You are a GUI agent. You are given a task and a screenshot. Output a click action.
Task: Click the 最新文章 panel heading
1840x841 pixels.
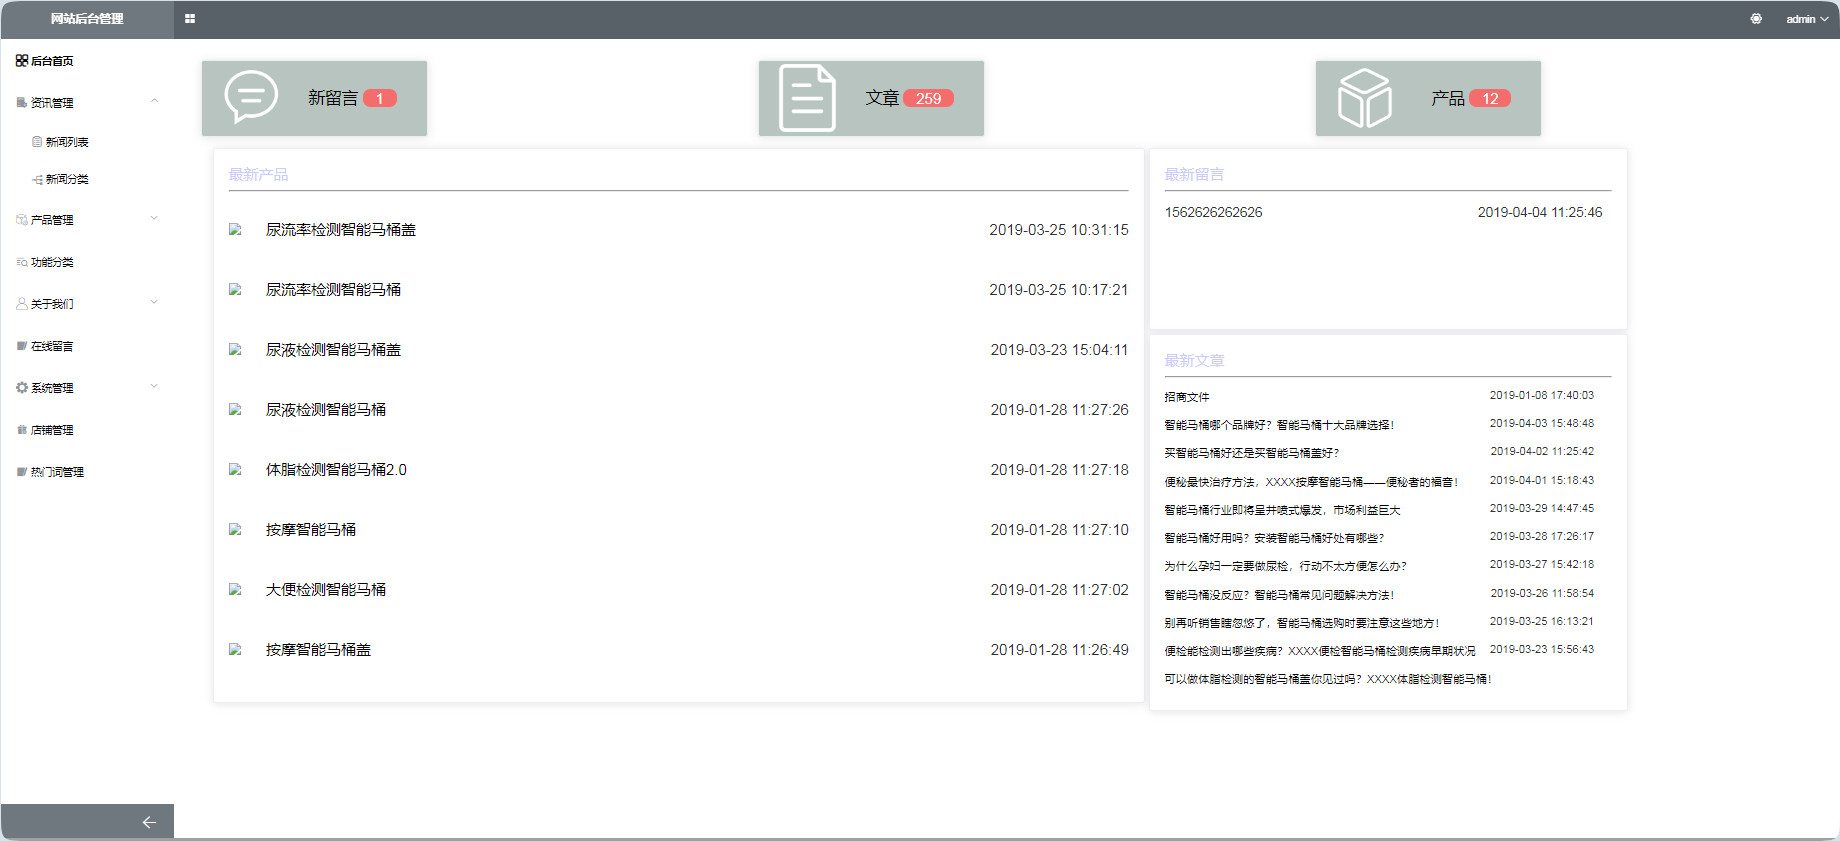[x=1194, y=360]
